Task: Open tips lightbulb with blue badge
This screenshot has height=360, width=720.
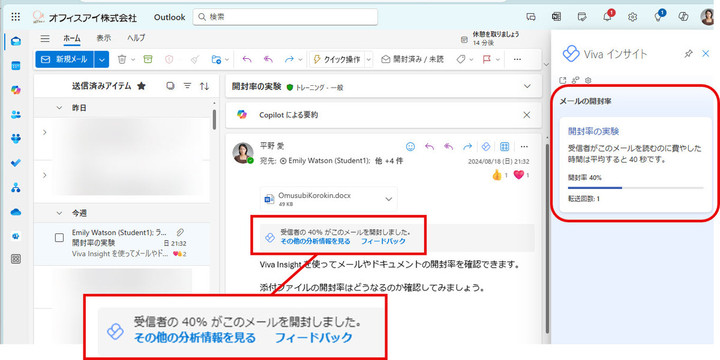Action: pyautogui.click(x=658, y=17)
